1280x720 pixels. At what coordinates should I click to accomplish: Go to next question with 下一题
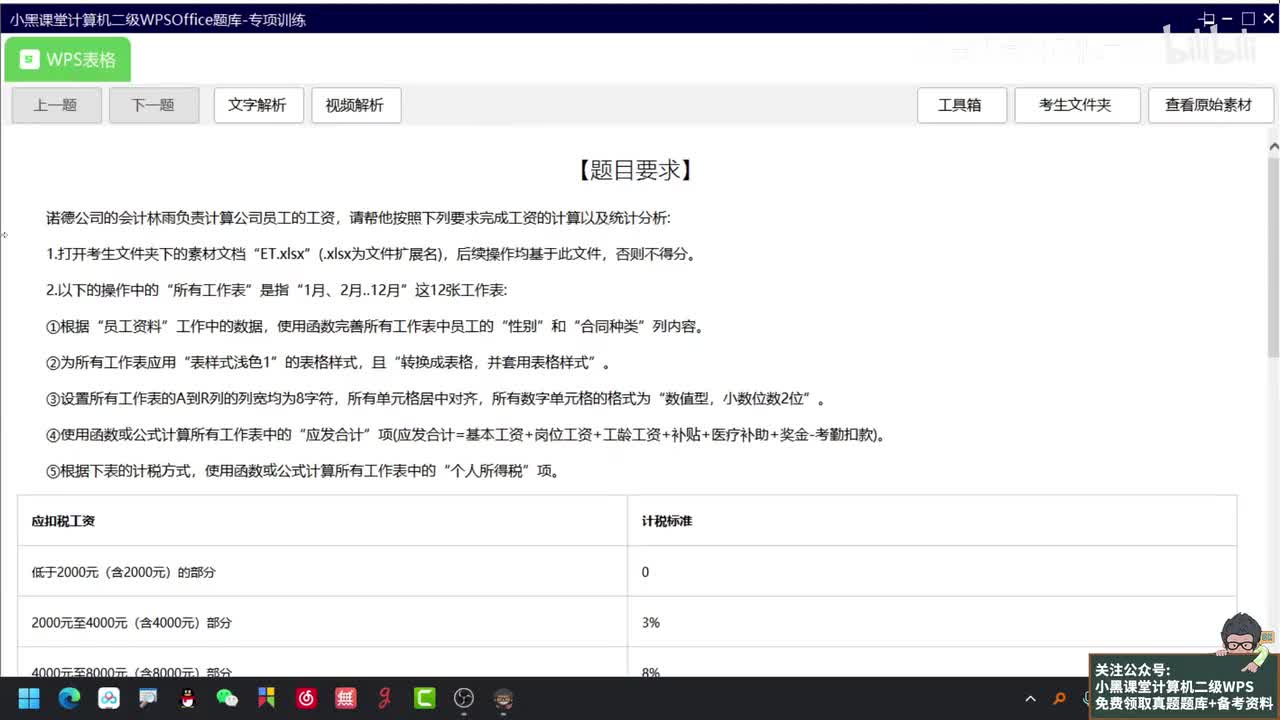[x=154, y=105]
